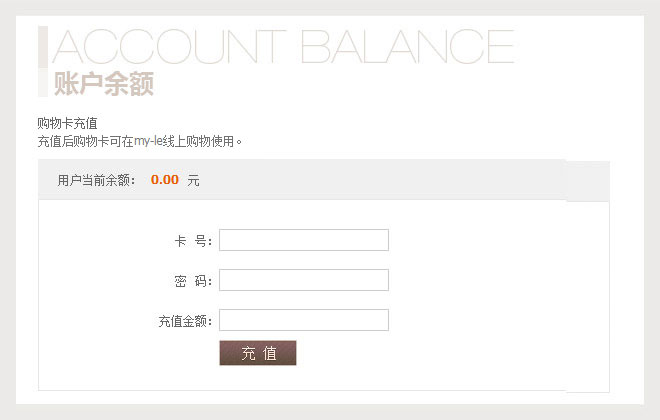Click the 卡号 field label
The height and width of the screenshot is (420, 660).
[192, 241]
